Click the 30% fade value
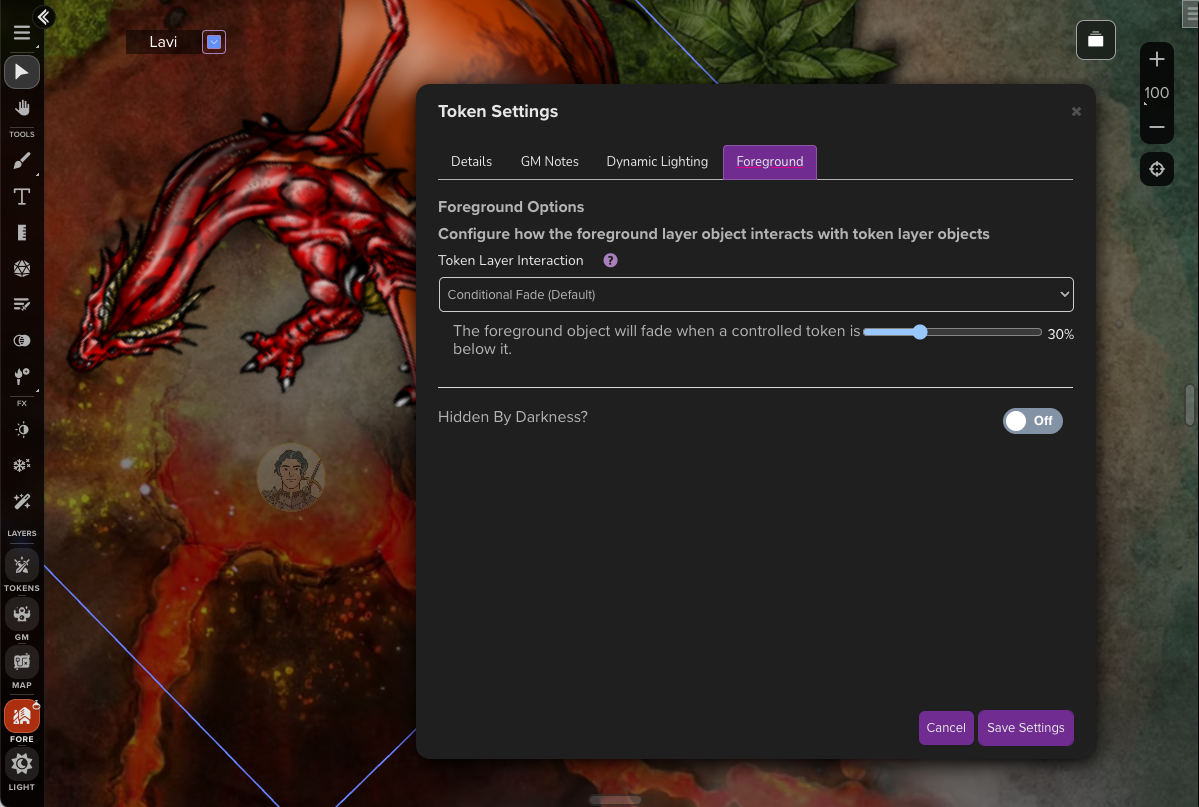The height and width of the screenshot is (807, 1199). pyautogui.click(x=1061, y=334)
